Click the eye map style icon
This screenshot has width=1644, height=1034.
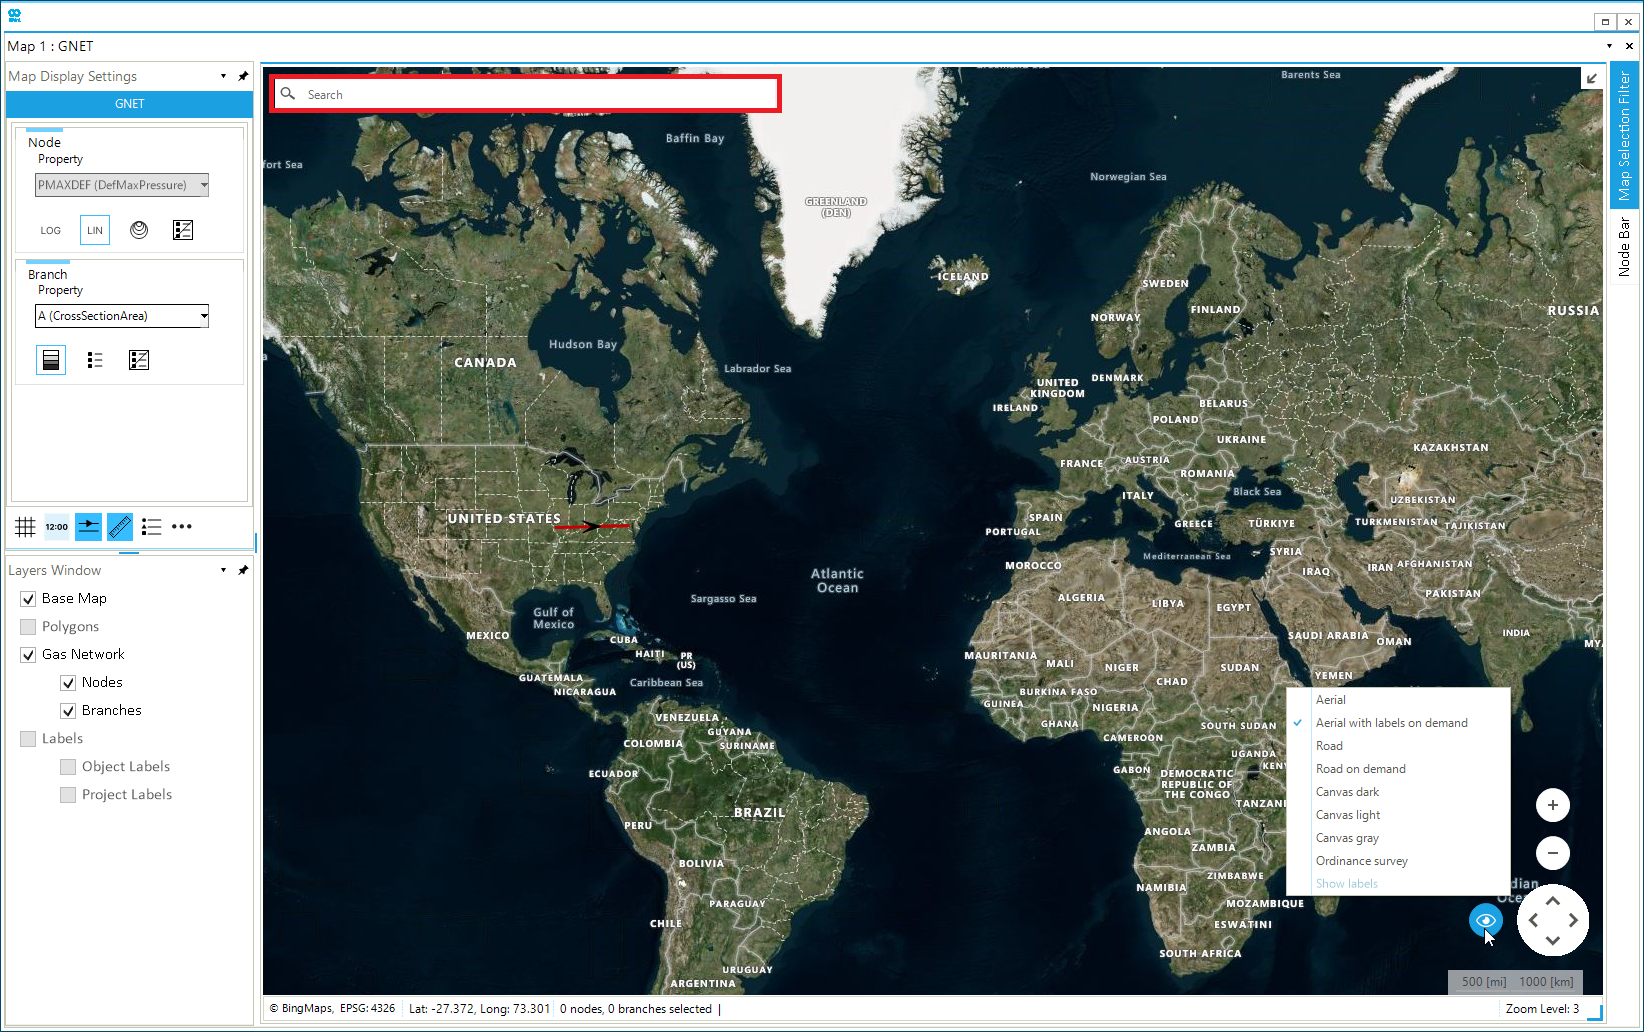pyautogui.click(x=1485, y=920)
